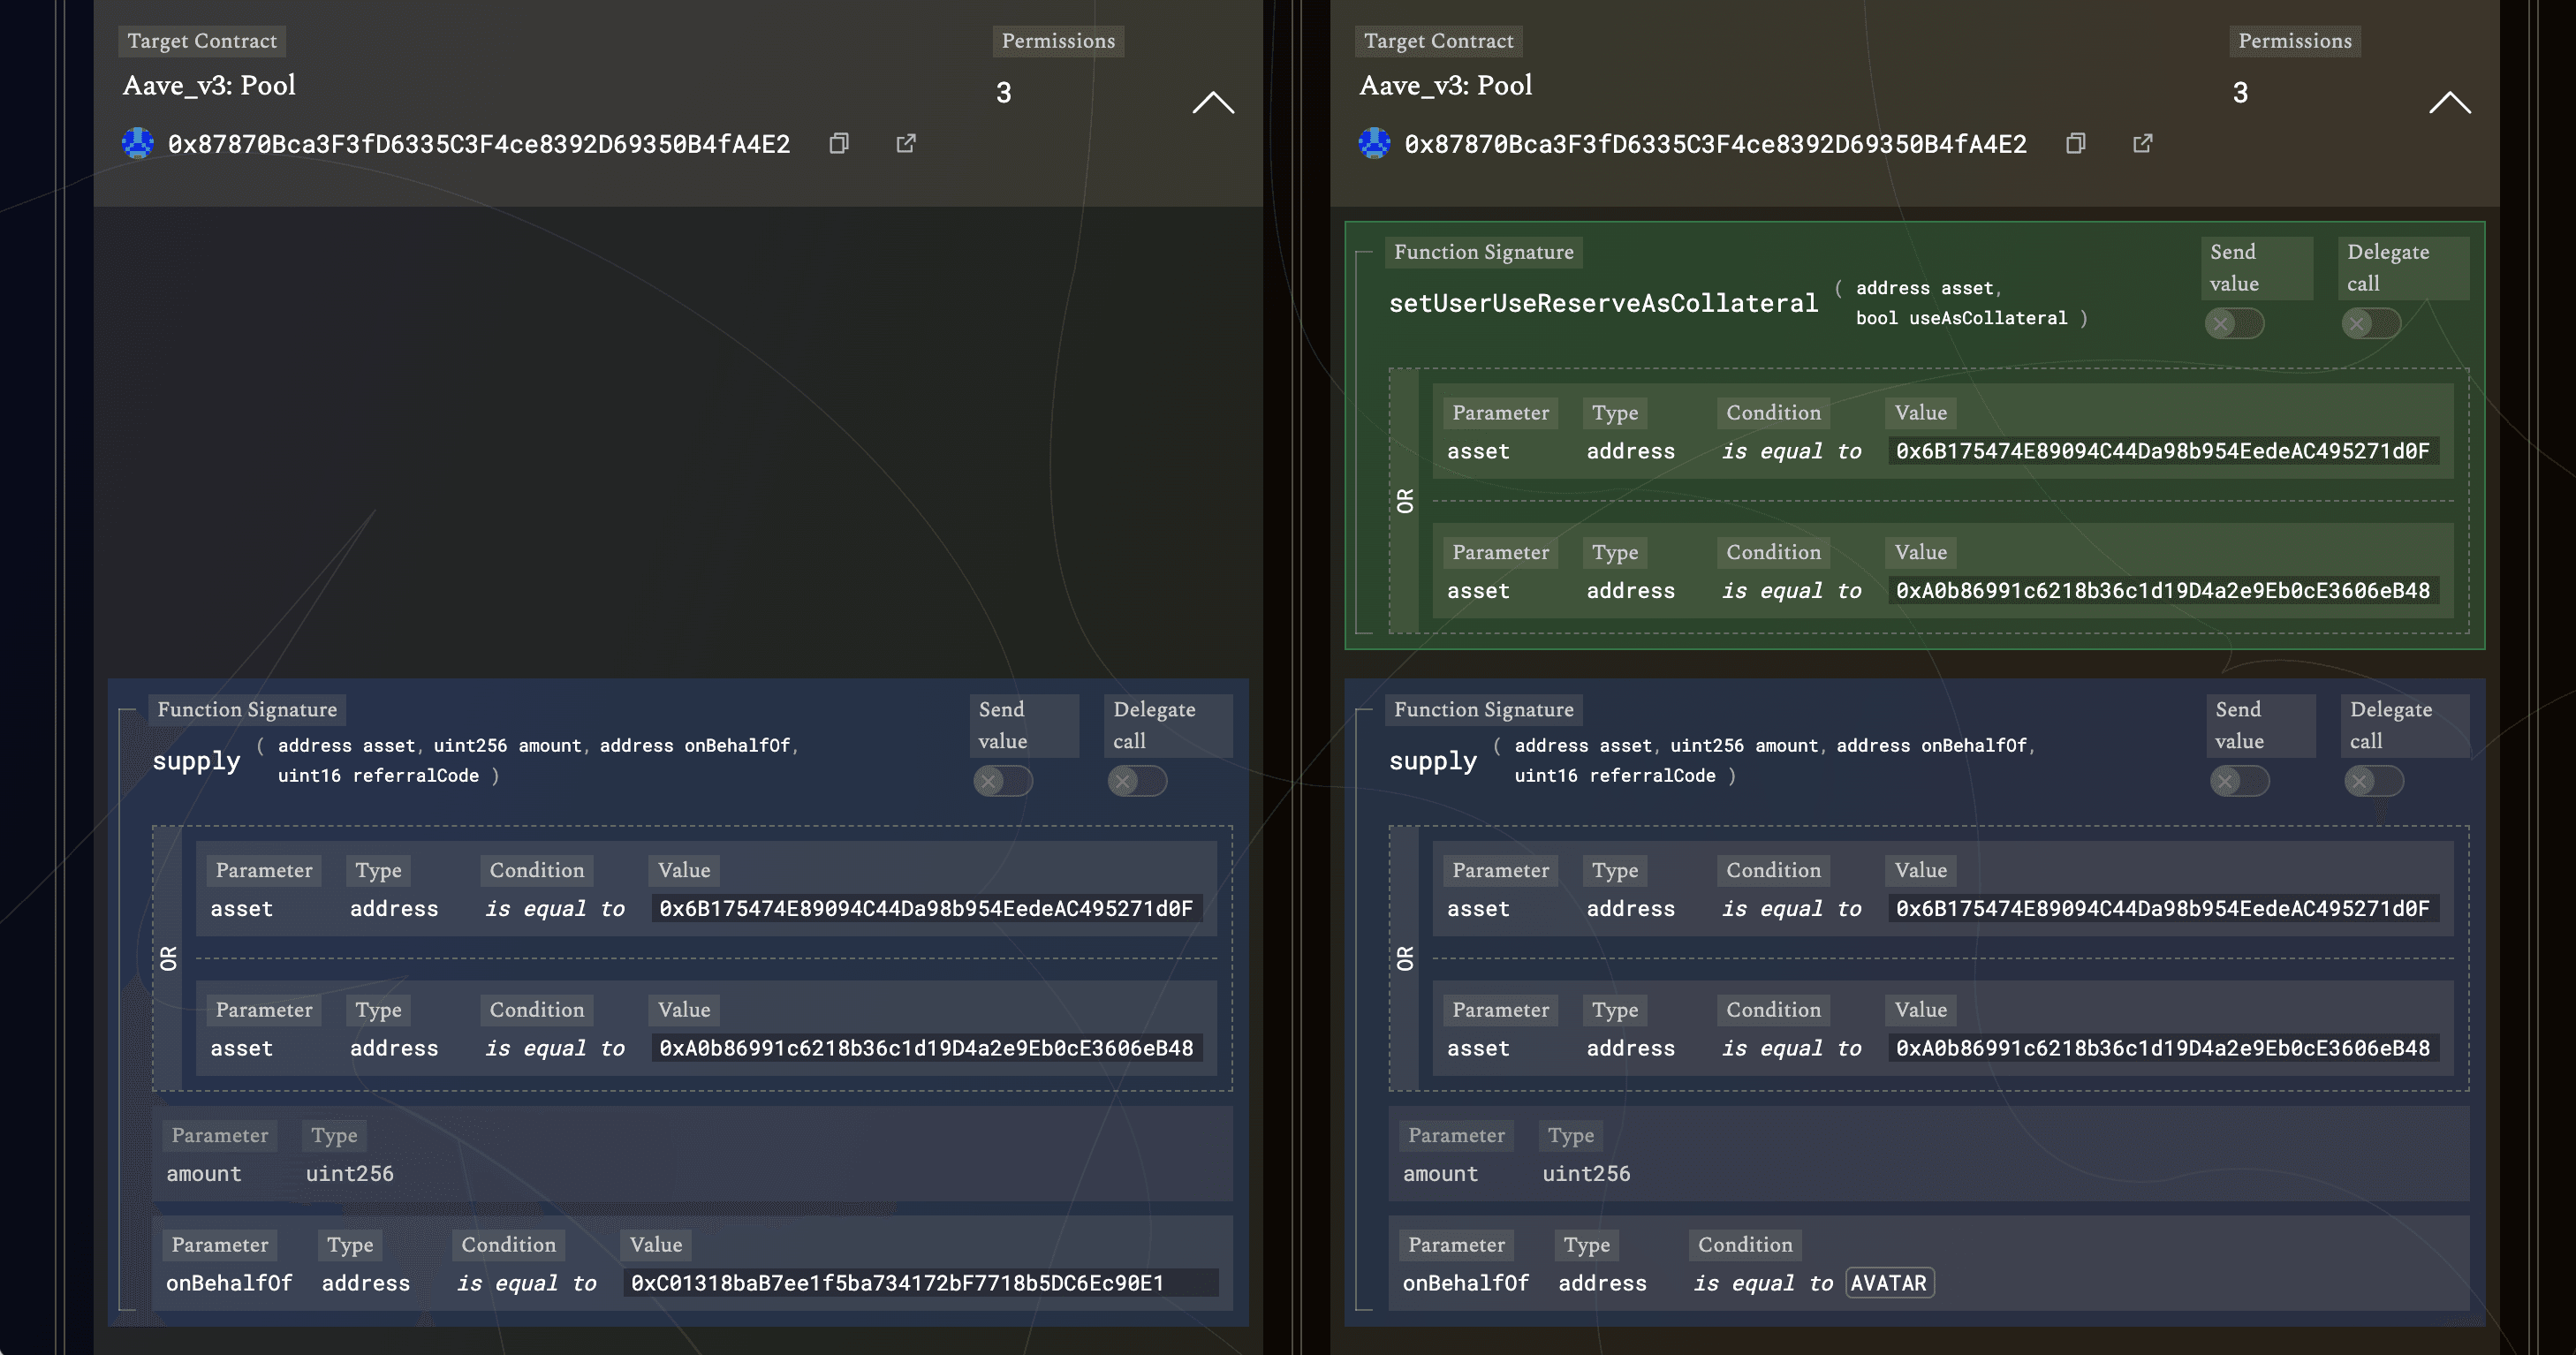Screen dimensions: 2576x1355
Task: Copy the left panel Aave_v3 Pool address
Action: 839,144
